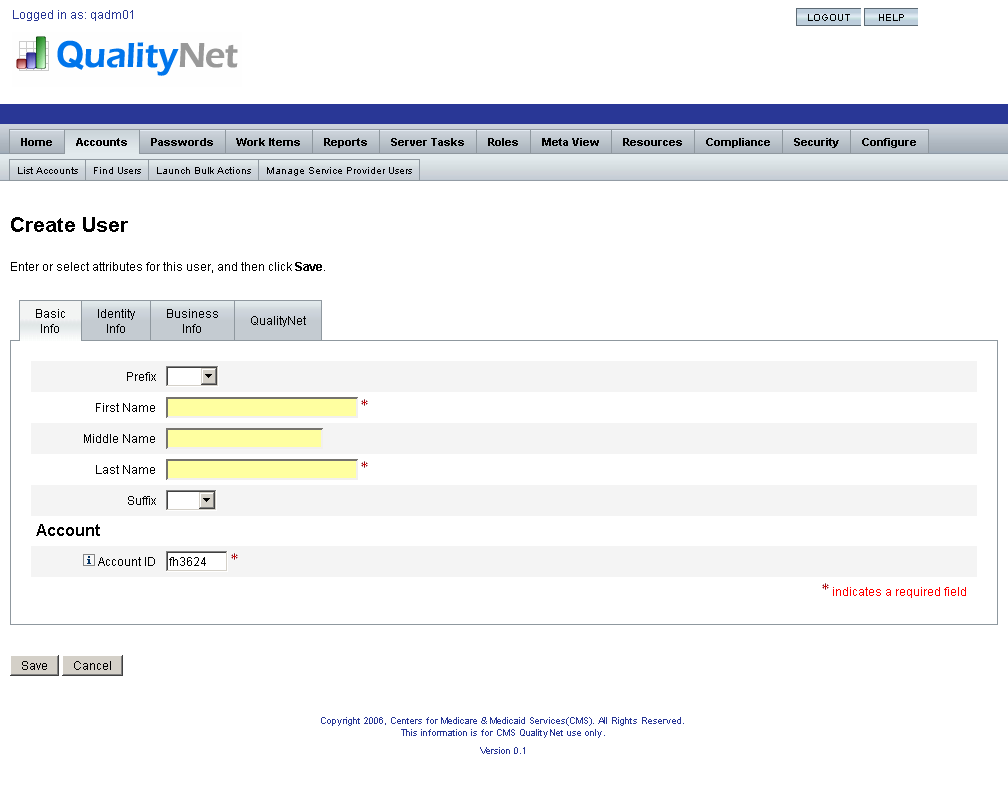Open the Reports menu
The width and height of the screenshot is (1008, 787).
point(345,142)
